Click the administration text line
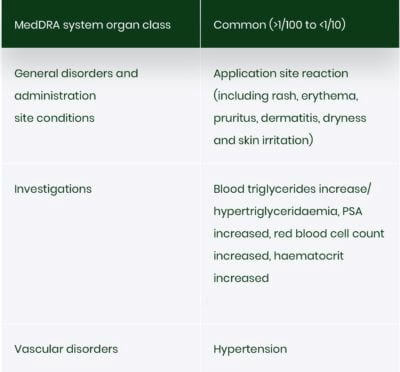The image size is (400, 372). click(55, 96)
